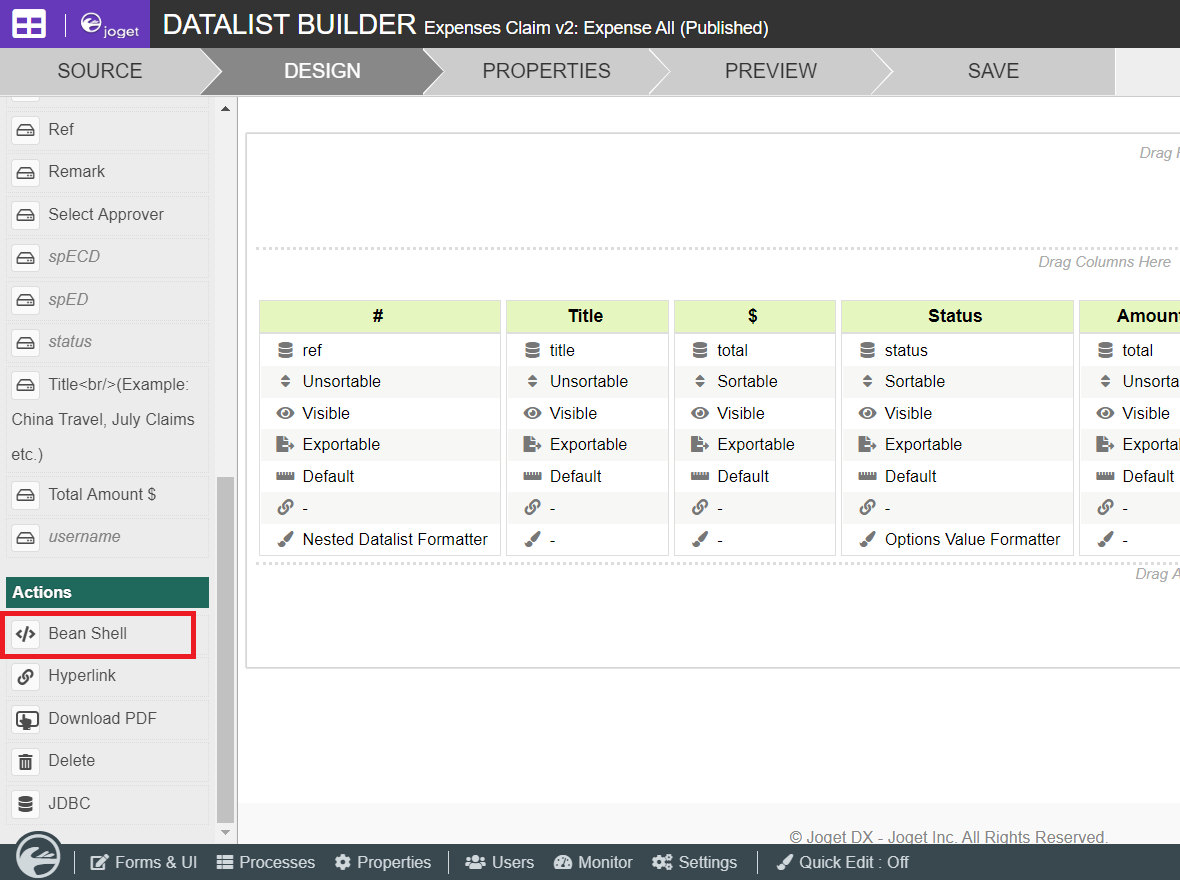This screenshot has height=880, width=1180.
Task: Click the Delete trash icon
Action: click(27, 761)
